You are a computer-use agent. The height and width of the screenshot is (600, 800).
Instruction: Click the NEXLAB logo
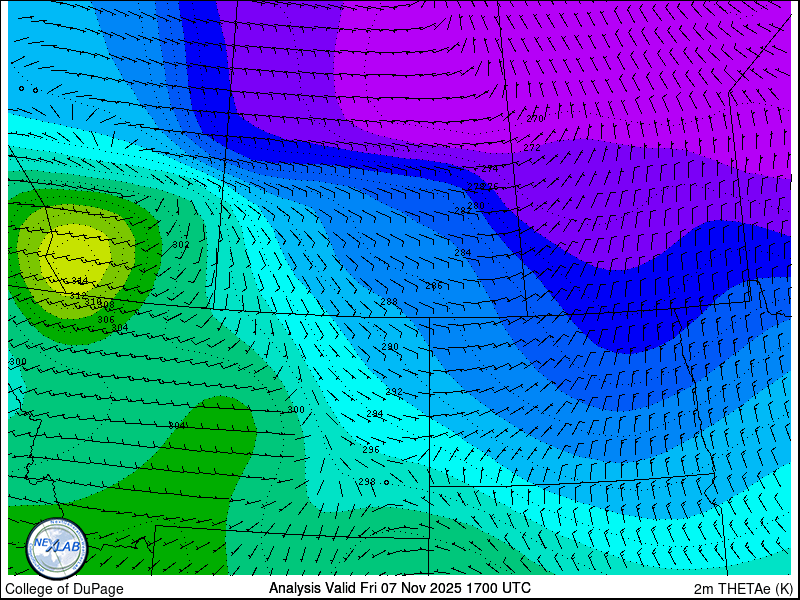pyautogui.click(x=57, y=548)
